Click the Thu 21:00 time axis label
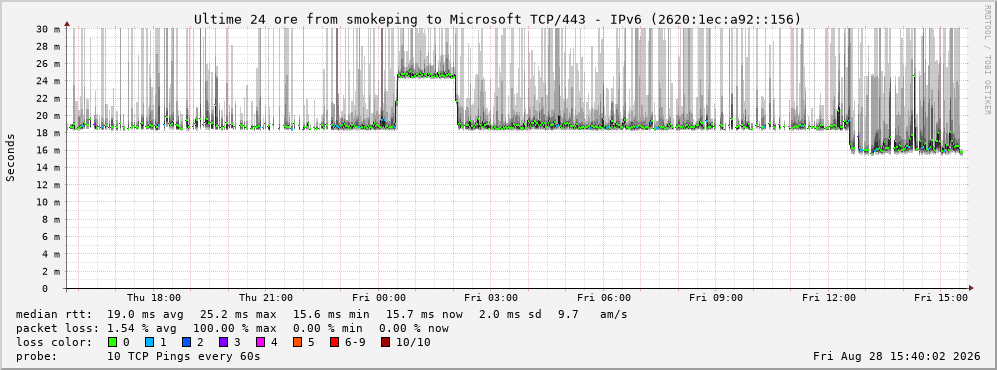 click(266, 298)
